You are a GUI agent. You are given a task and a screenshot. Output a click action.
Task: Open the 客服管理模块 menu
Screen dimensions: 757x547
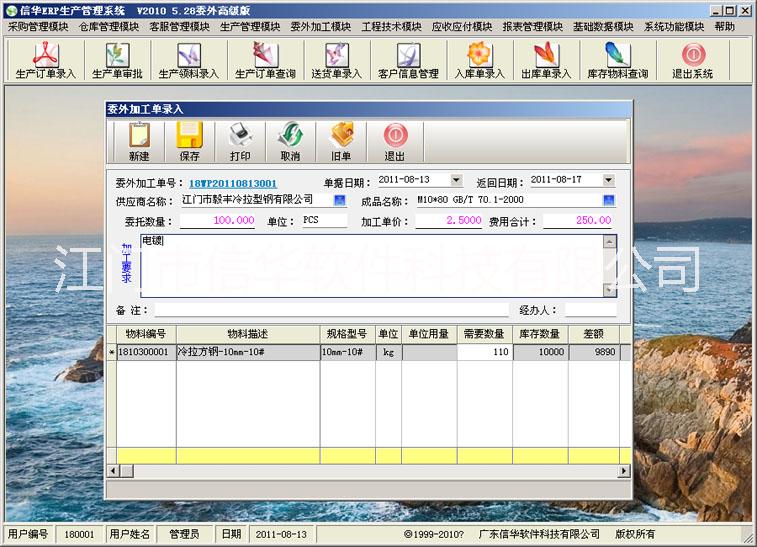click(x=179, y=27)
